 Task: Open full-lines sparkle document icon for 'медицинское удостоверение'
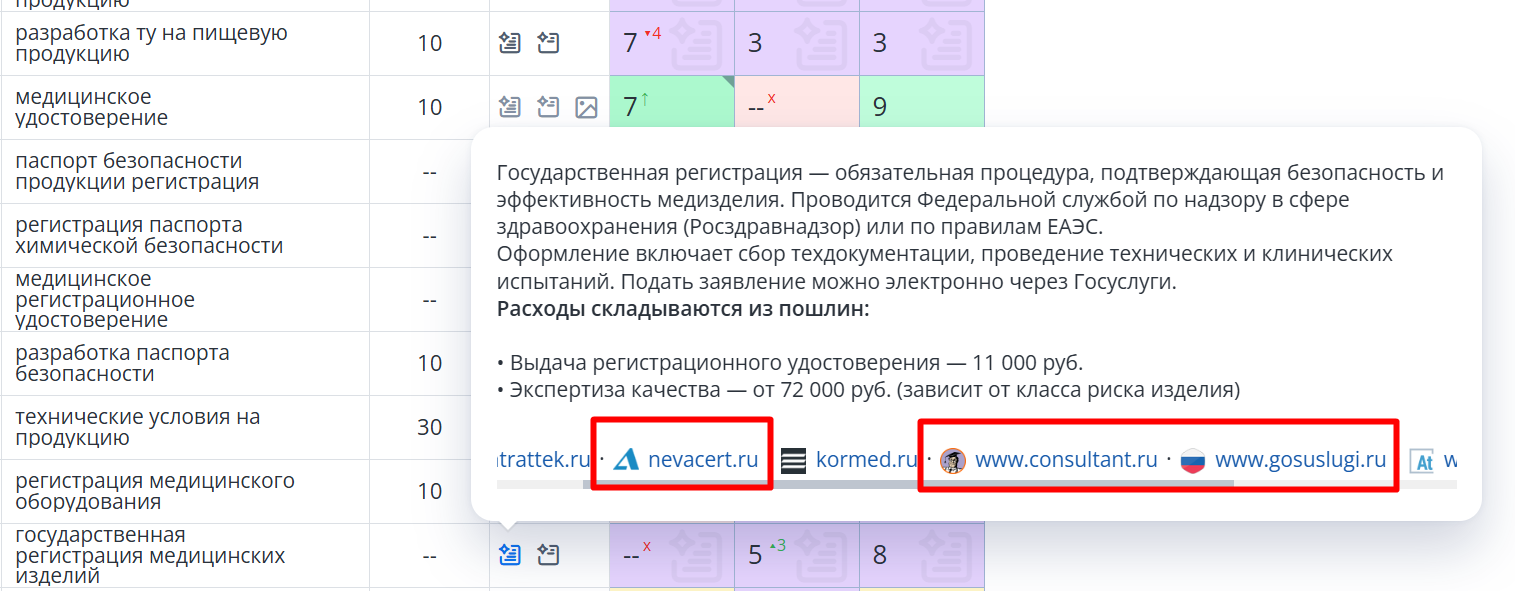coord(510,107)
